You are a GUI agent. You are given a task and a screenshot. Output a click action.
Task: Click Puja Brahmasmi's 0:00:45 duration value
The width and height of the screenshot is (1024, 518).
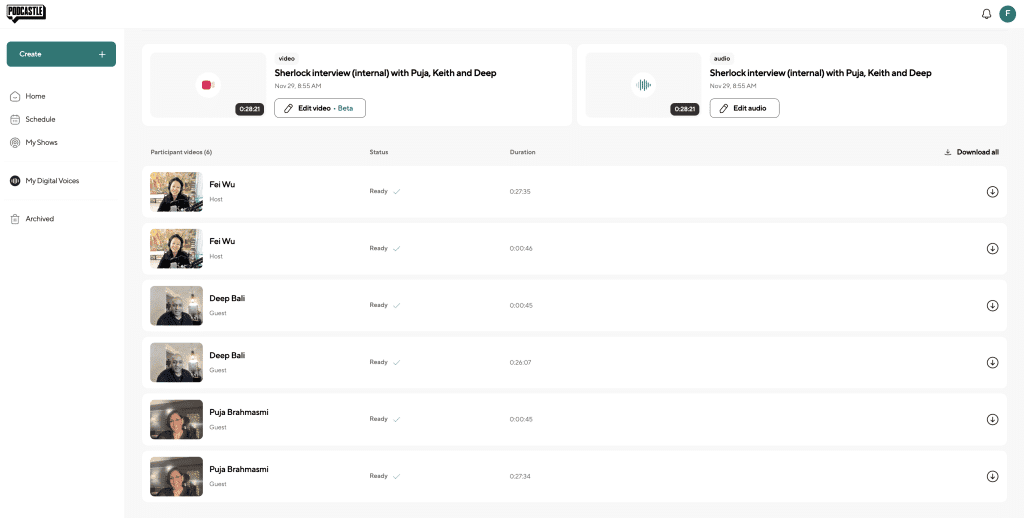521,419
